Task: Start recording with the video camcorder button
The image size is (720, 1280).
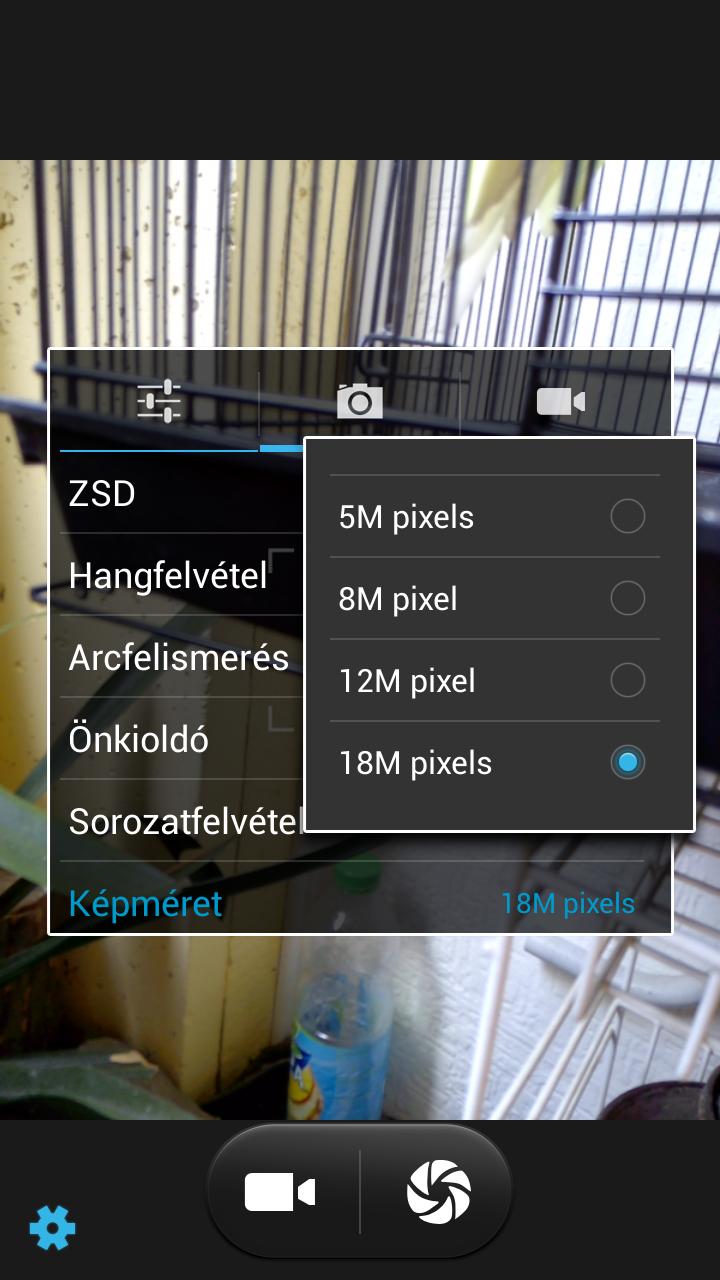Action: 280,1192
